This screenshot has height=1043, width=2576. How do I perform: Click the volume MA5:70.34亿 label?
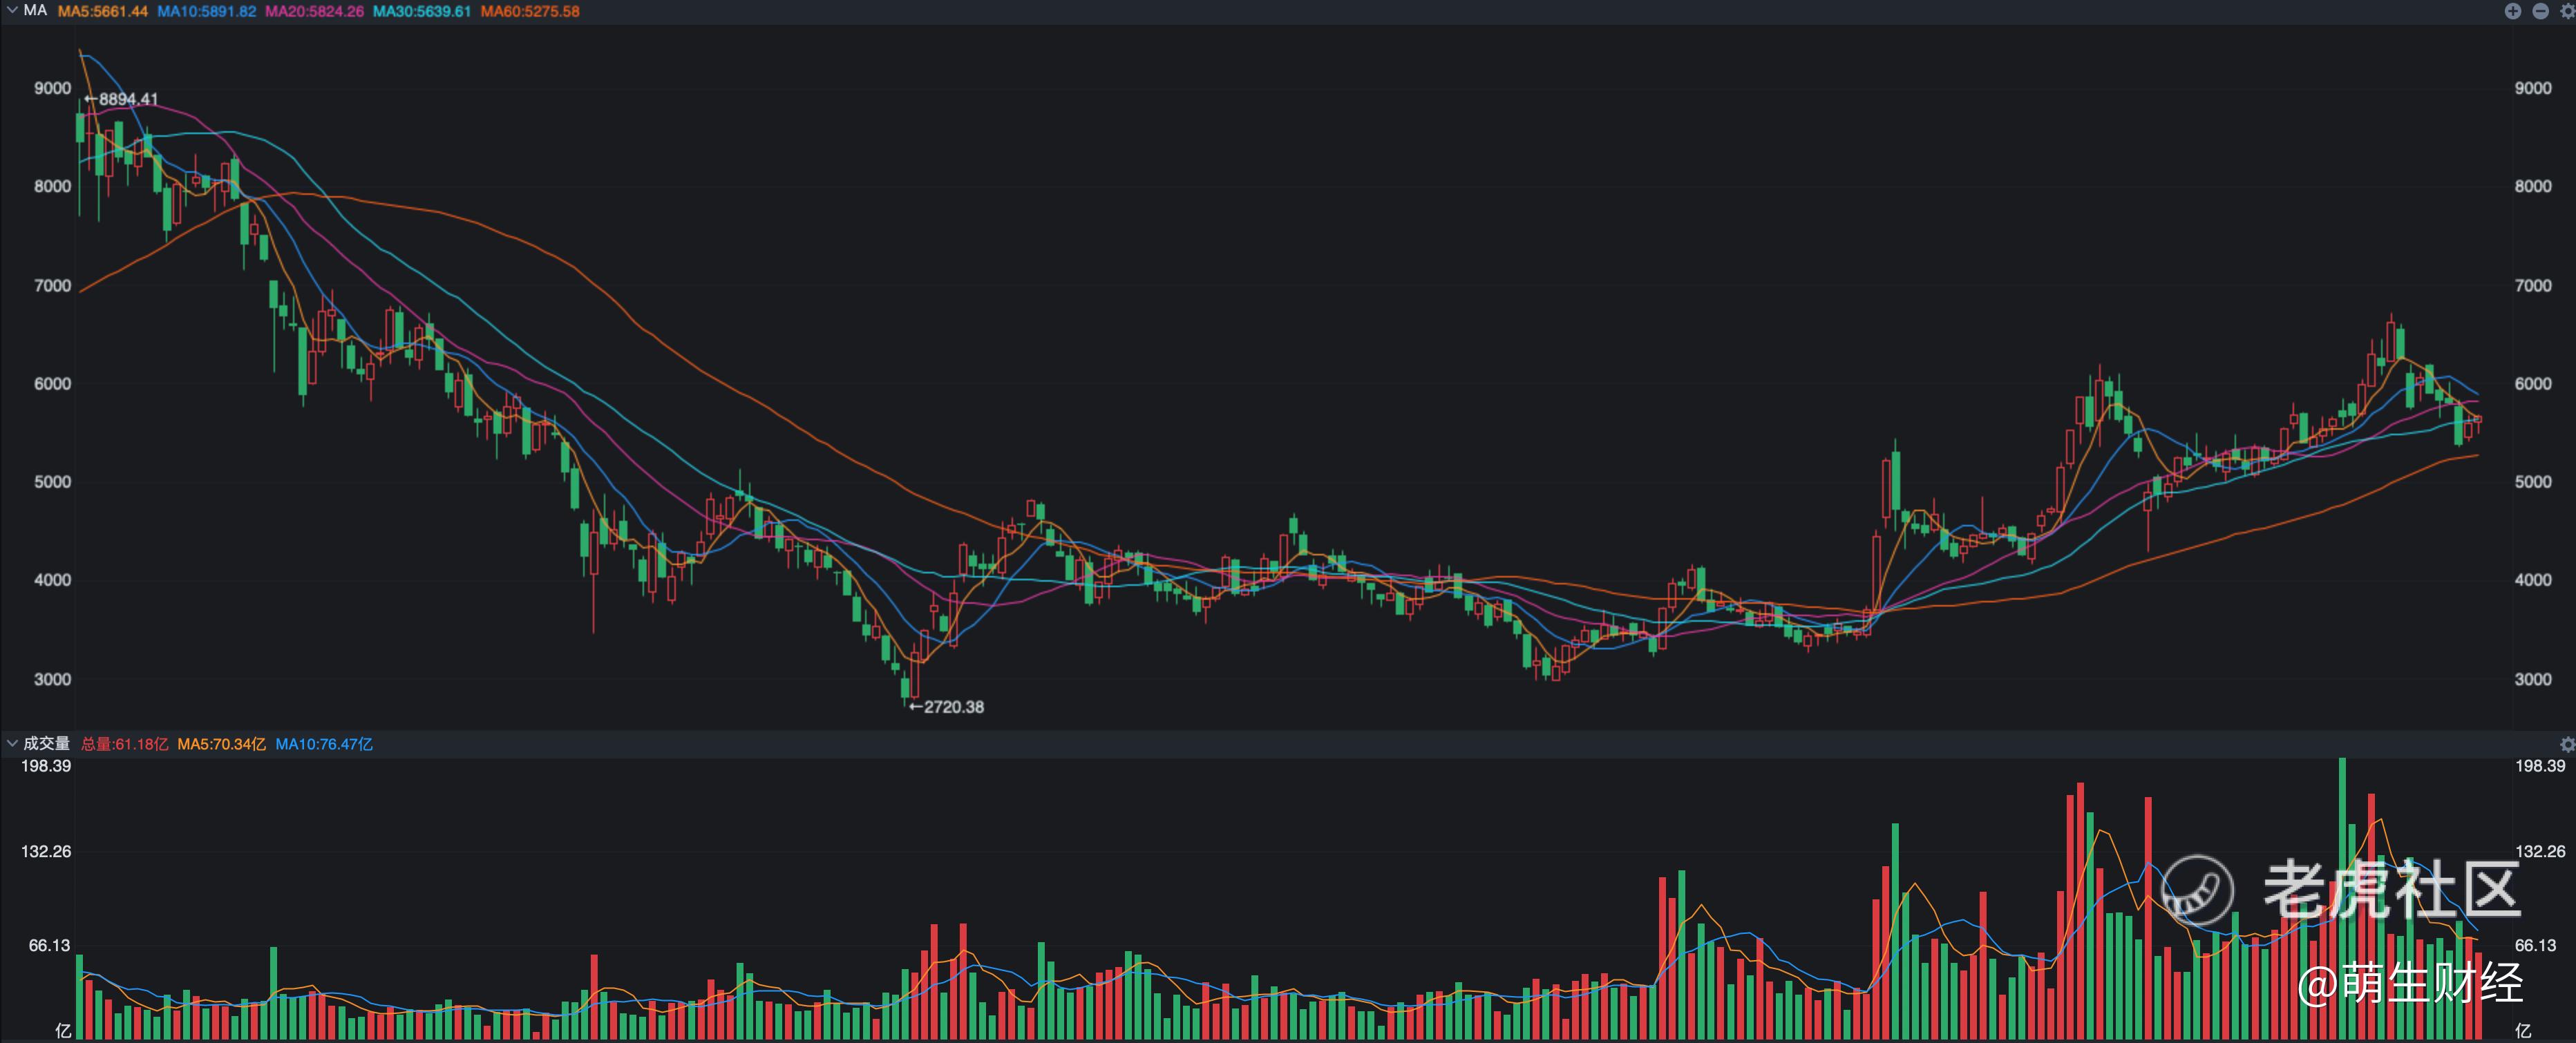point(221,744)
